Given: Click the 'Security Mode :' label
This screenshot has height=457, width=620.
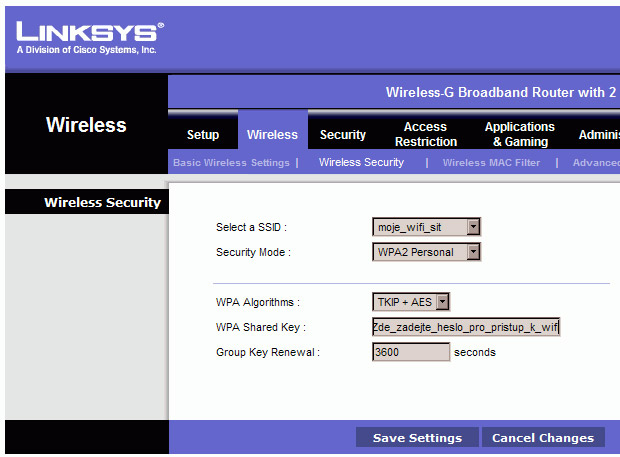Looking at the screenshot, I should [x=253, y=252].
